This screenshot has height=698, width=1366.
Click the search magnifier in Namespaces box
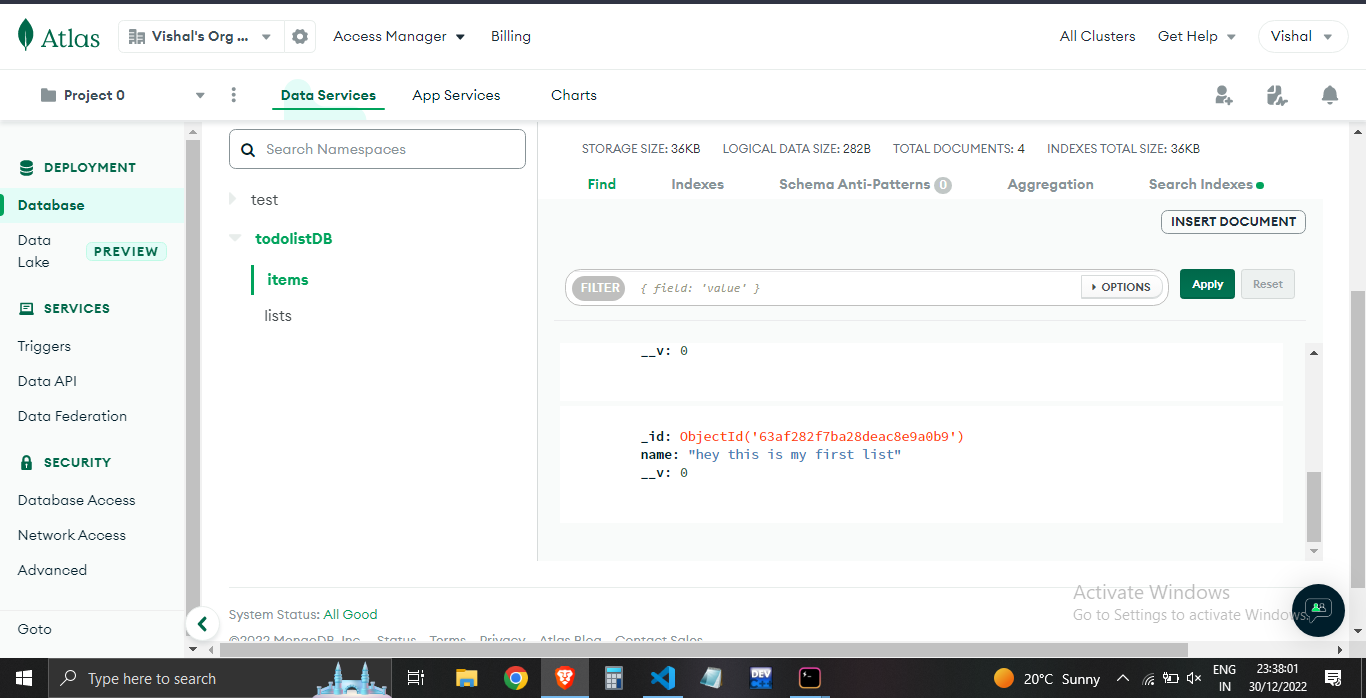coord(248,150)
